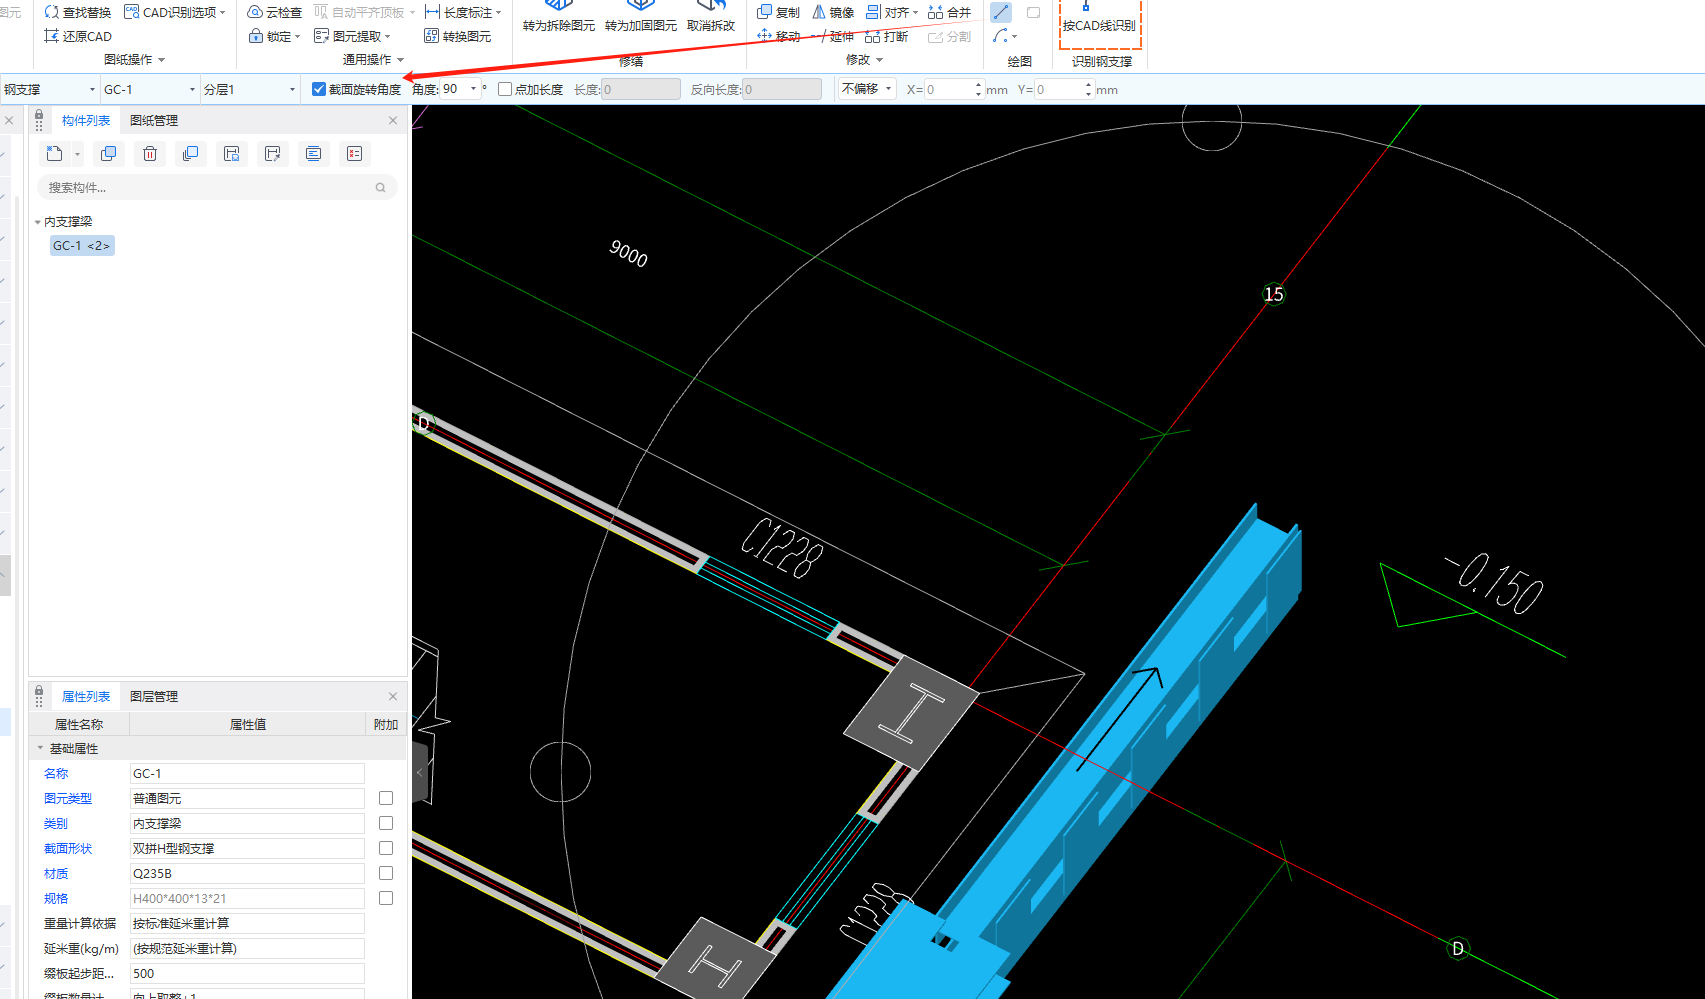Click the 材质 Q235B value field
The width and height of the screenshot is (1705, 999).
pos(247,873)
